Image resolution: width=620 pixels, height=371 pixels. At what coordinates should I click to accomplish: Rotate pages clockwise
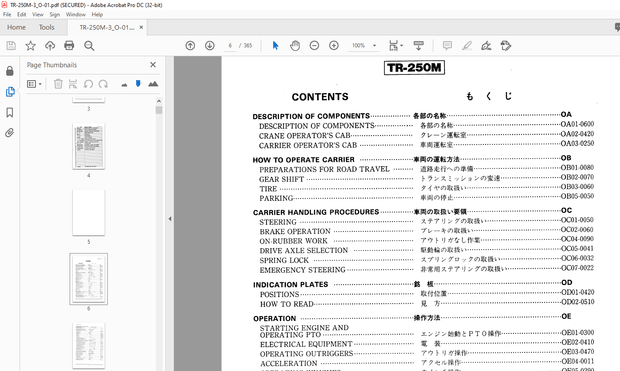coord(103,84)
